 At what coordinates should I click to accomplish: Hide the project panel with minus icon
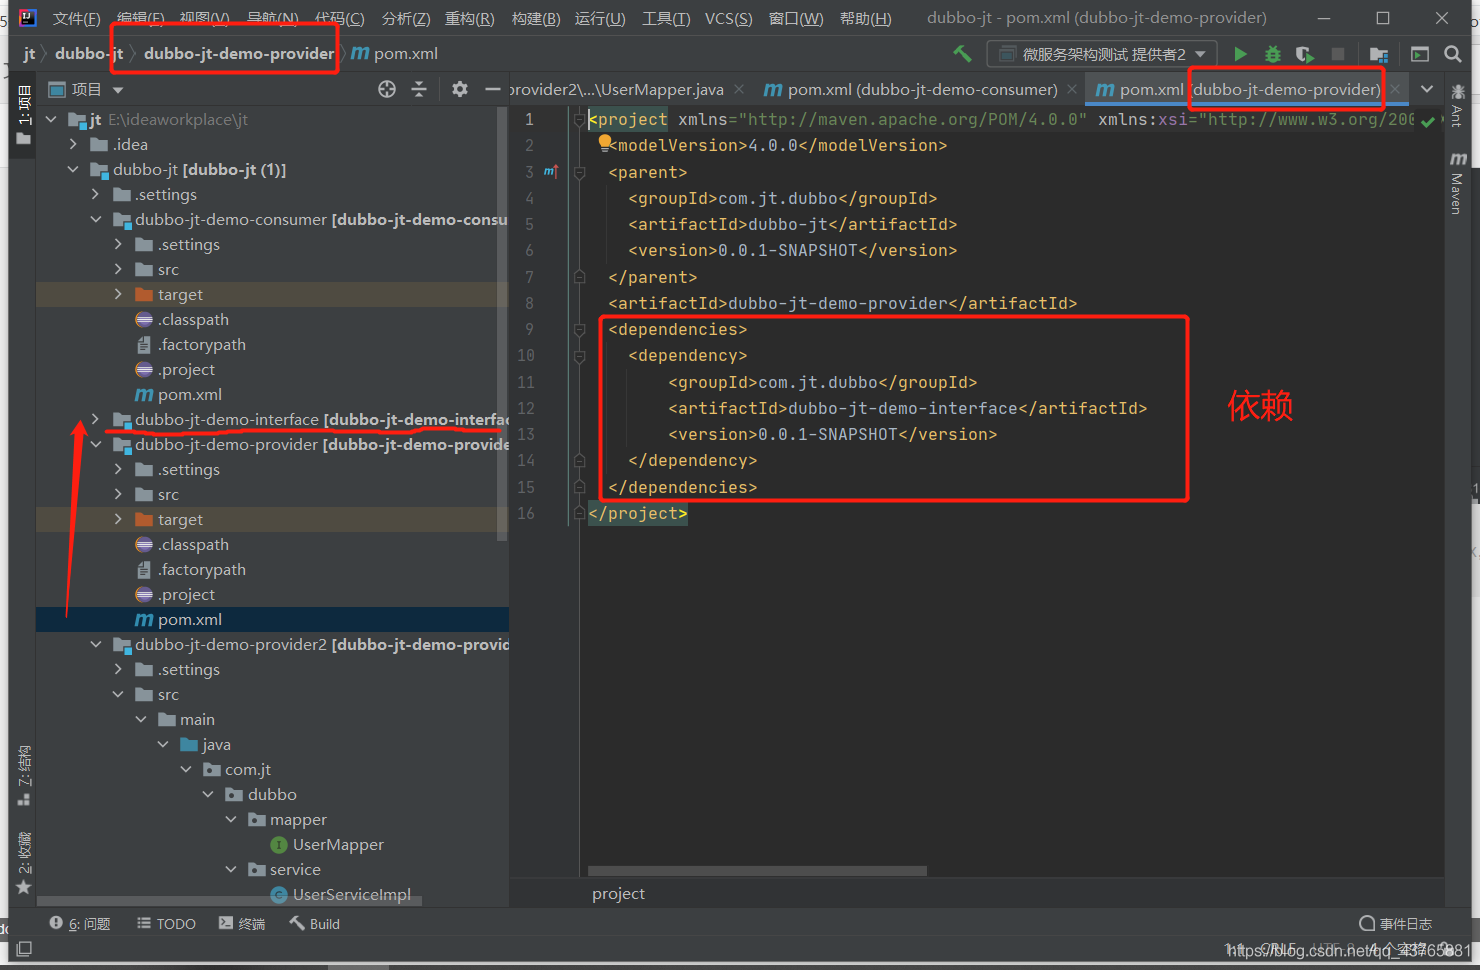(492, 89)
